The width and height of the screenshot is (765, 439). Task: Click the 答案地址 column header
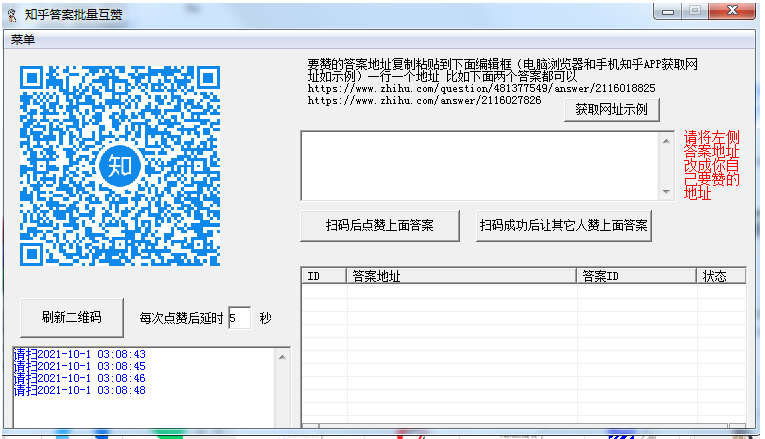point(461,276)
